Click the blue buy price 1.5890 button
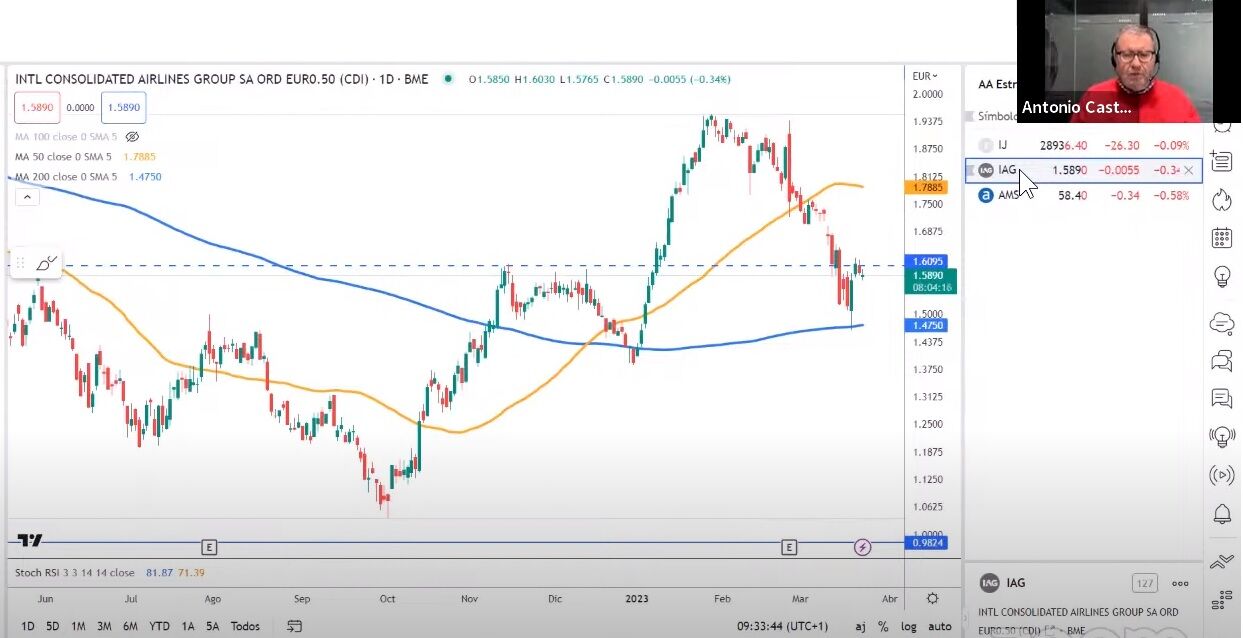This screenshot has width=1243, height=638. (123, 108)
